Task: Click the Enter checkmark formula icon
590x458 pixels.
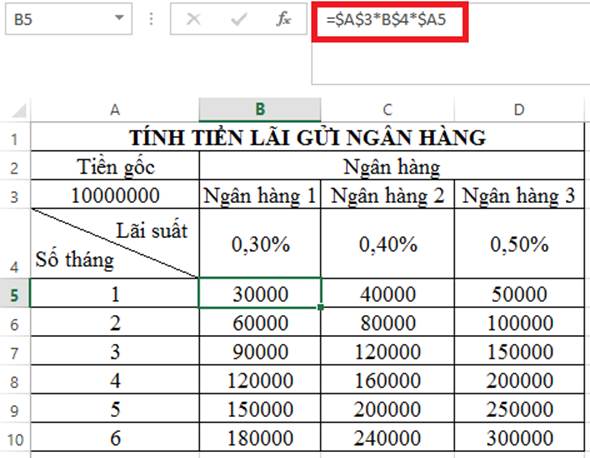Action: click(239, 19)
